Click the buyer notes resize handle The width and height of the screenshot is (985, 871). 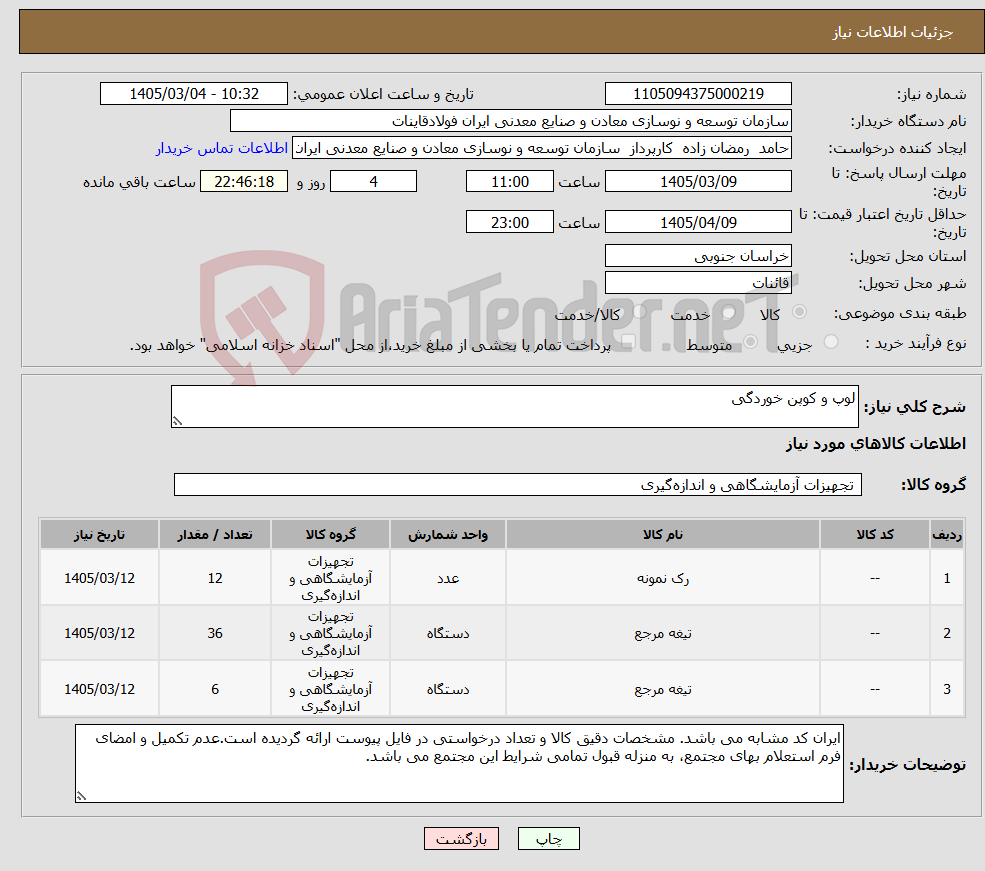click(x=81, y=796)
